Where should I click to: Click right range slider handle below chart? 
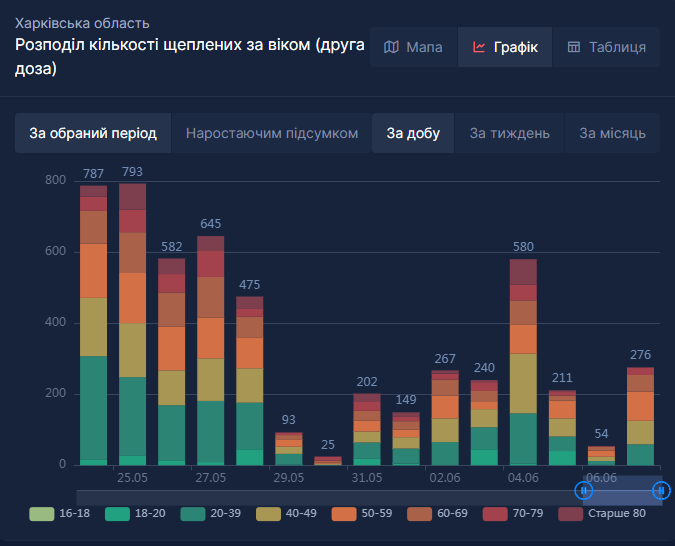coord(661,490)
